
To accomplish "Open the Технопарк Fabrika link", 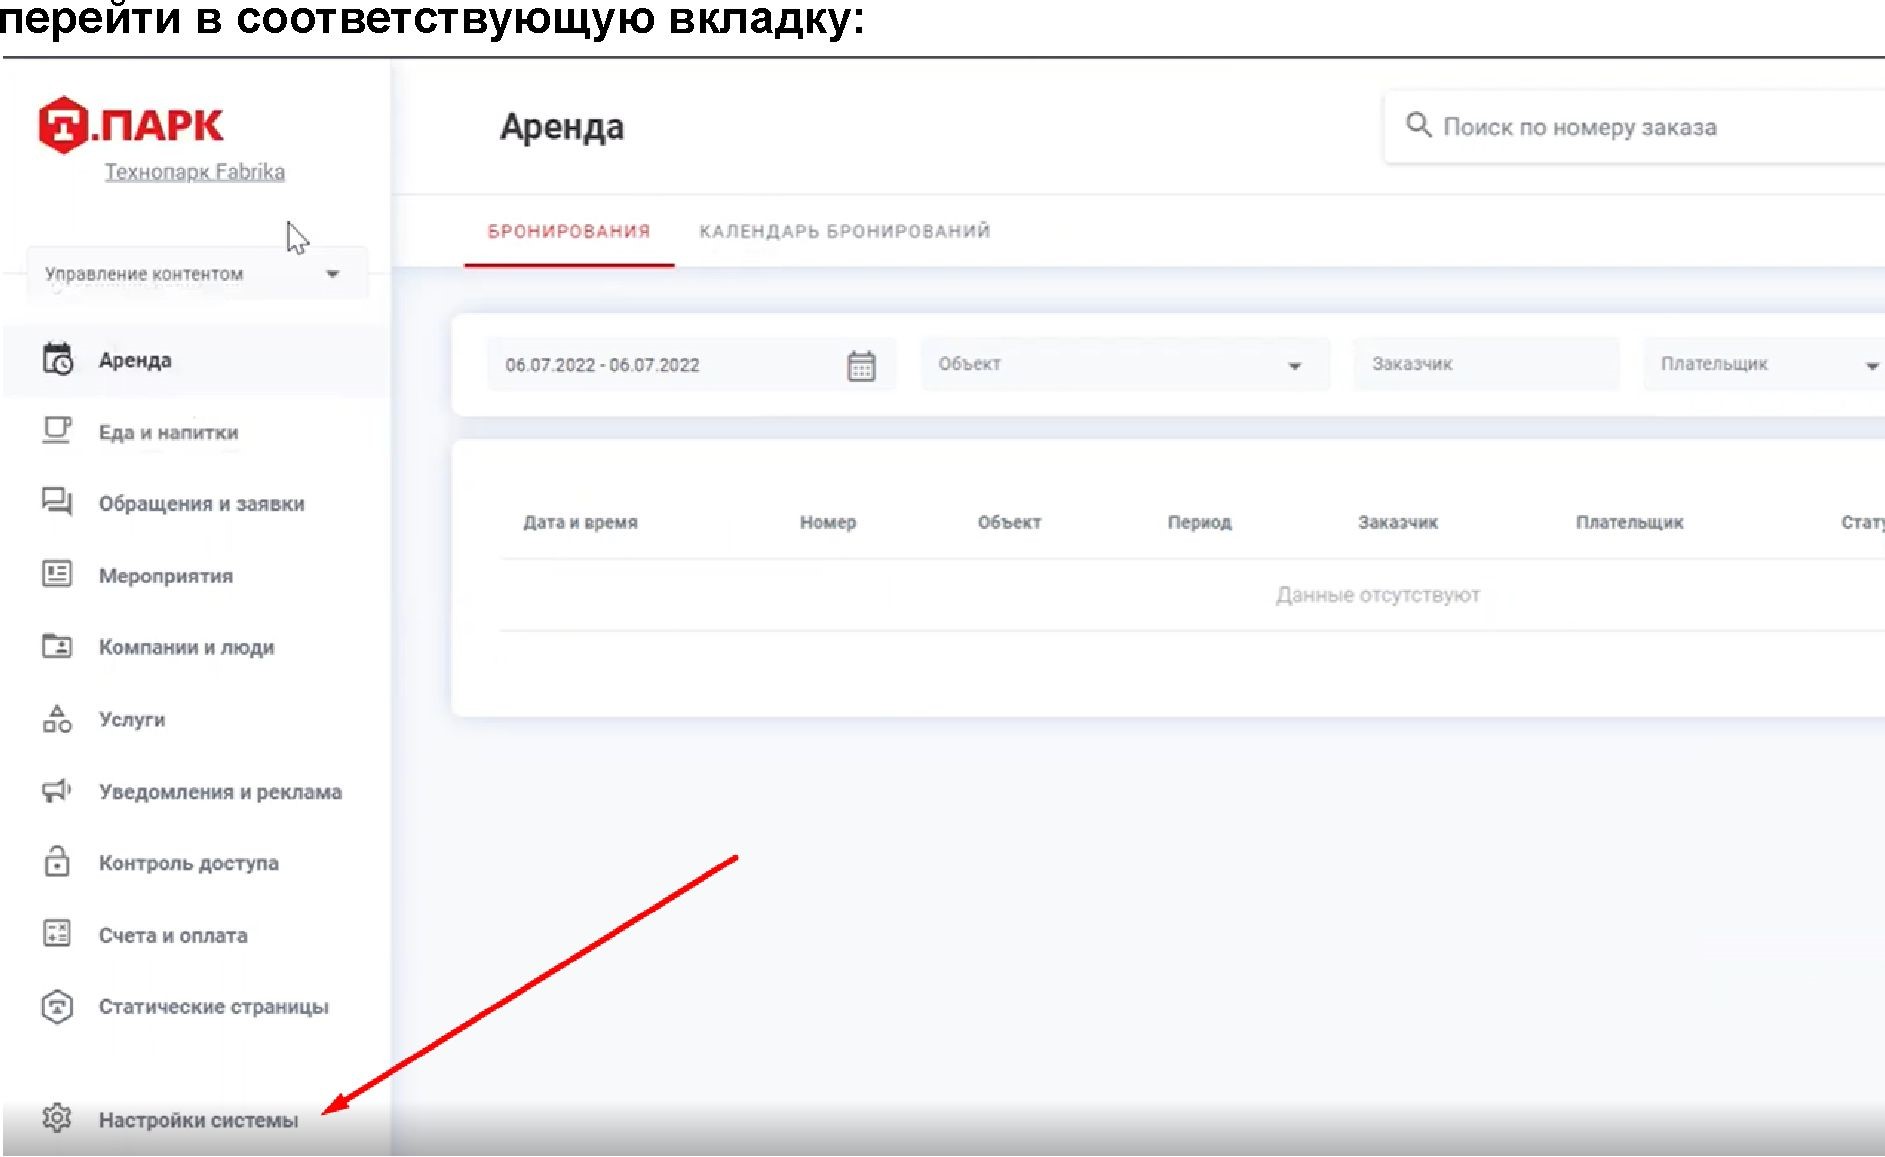I will coord(195,172).
